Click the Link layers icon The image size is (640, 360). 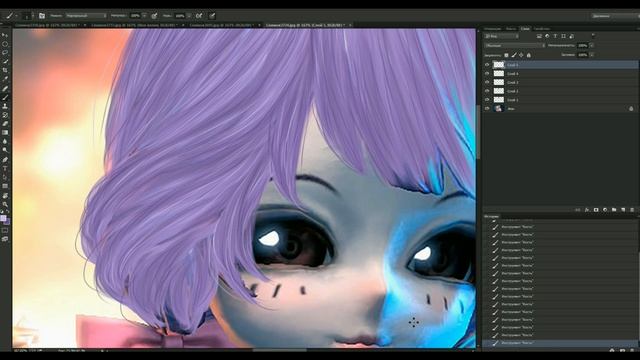pyautogui.click(x=578, y=209)
